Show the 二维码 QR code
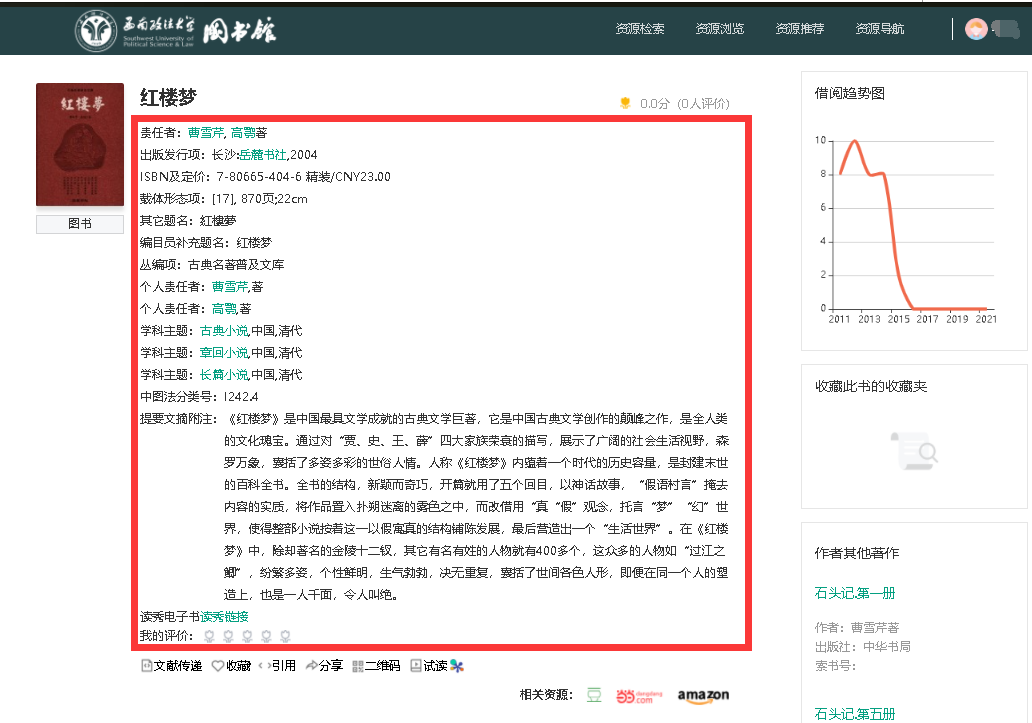This screenshot has height=723, width=1032. 358,666
